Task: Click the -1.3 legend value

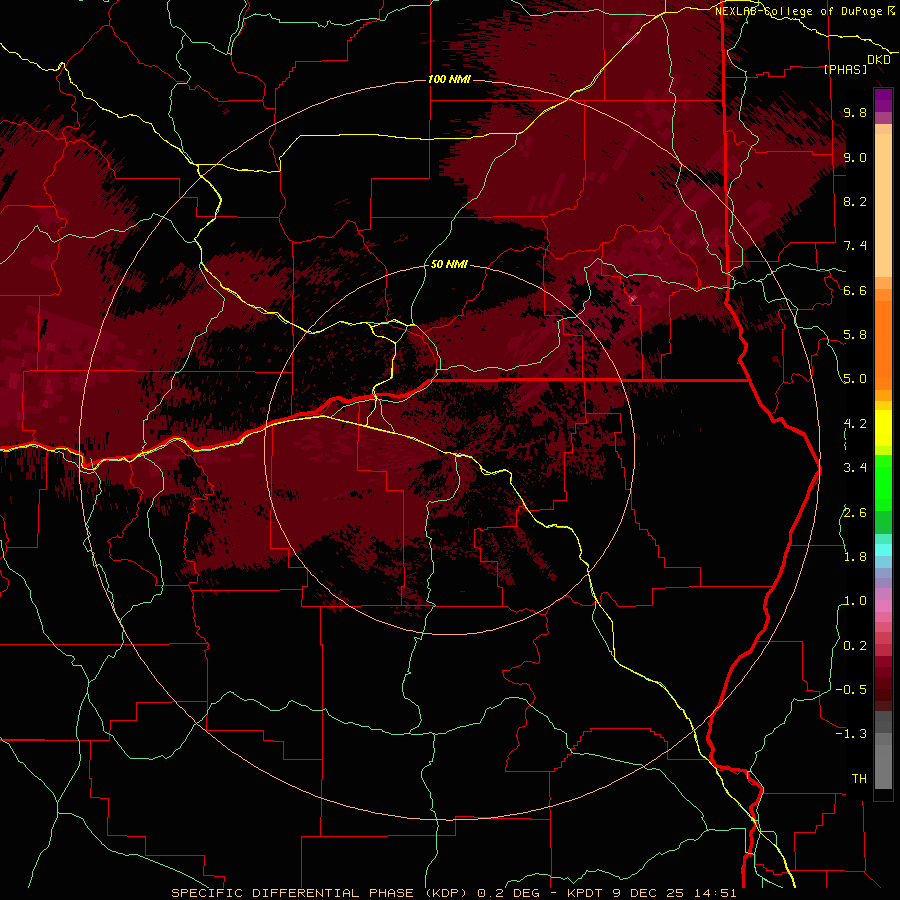Action: point(851,734)
